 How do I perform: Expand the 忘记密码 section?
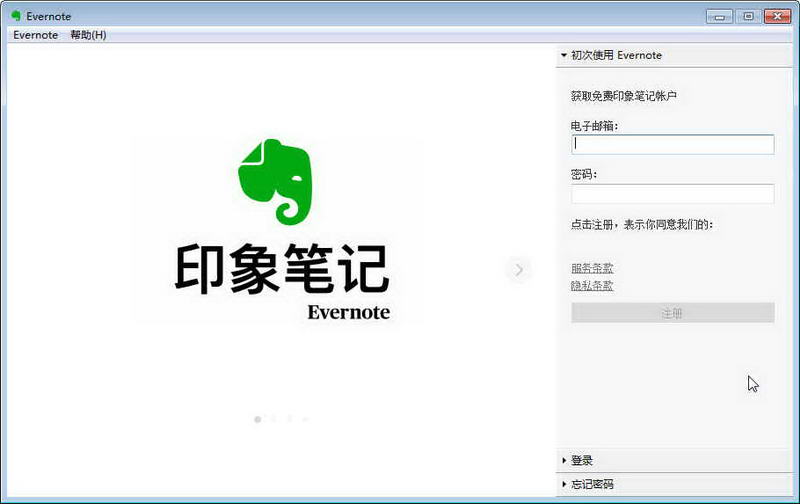tap(673, 484)
